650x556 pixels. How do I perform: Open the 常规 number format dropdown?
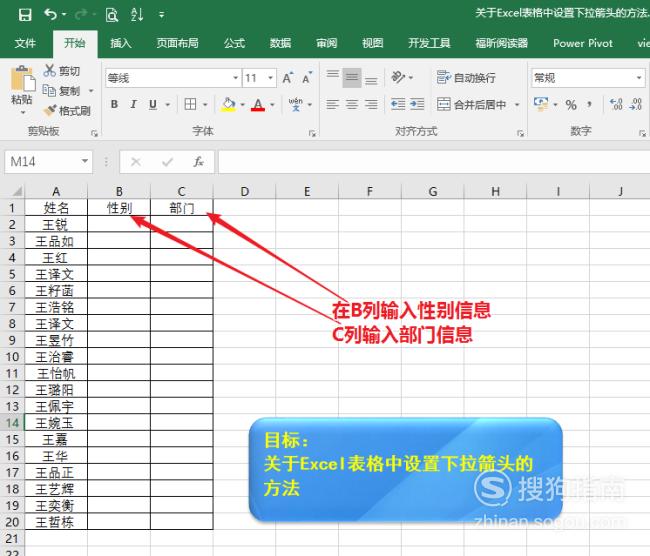click(x=639, y=78)
